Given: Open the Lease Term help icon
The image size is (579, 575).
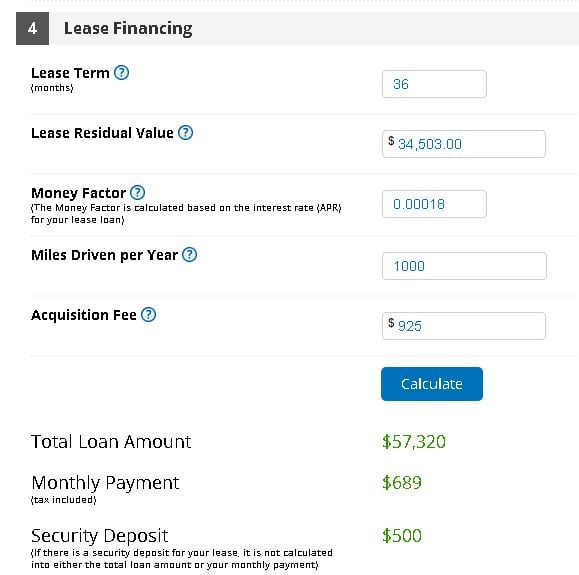Looking at the screenshot, I should pos(121,73).
